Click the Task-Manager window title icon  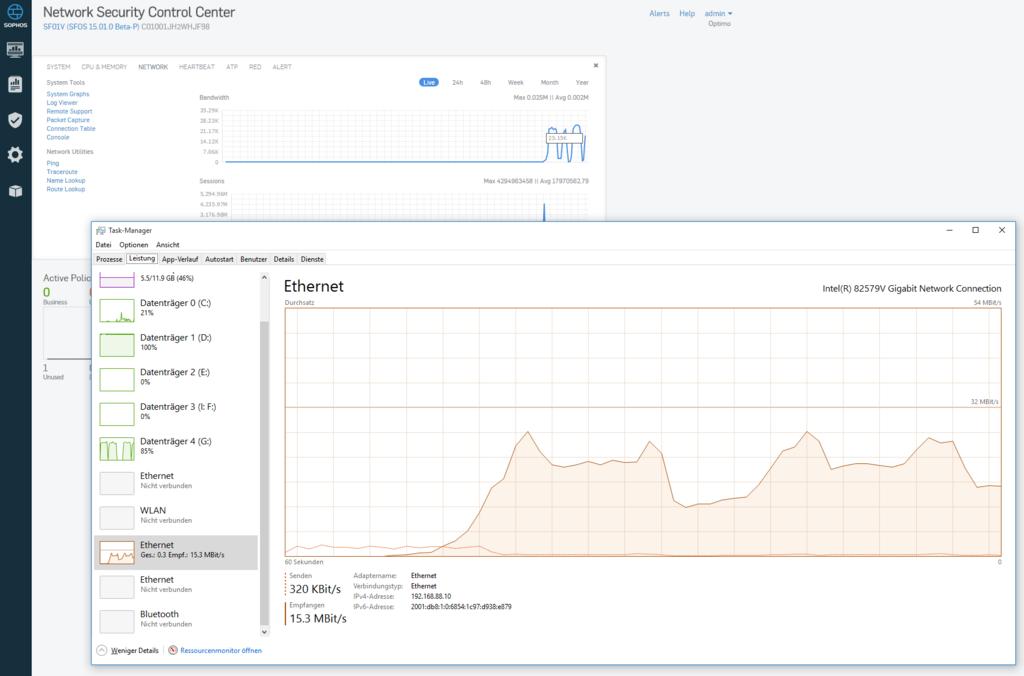(x=101, y=231)
